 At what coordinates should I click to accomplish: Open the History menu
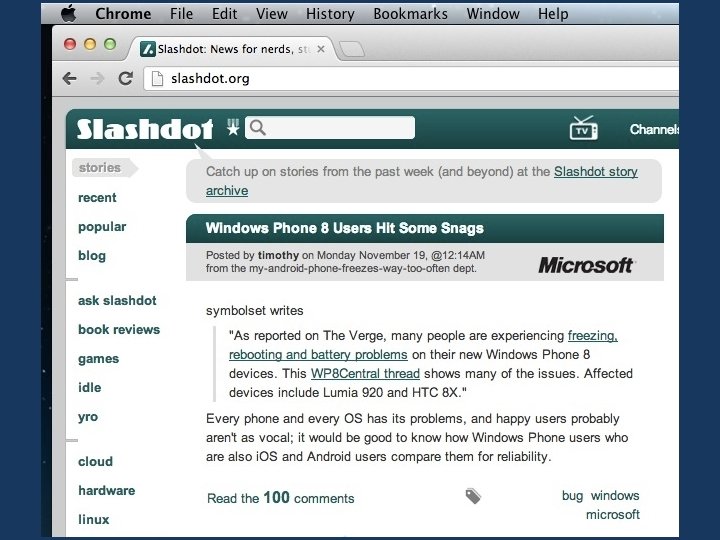click(x=330, y=14)
